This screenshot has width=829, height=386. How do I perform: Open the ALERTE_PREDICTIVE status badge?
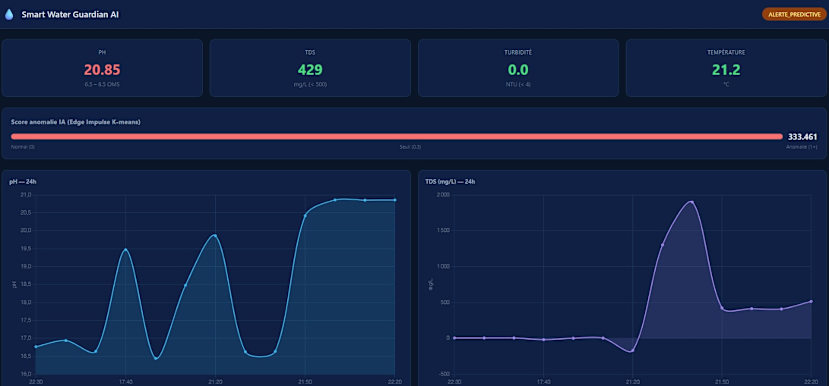click(x=794, y=14)
